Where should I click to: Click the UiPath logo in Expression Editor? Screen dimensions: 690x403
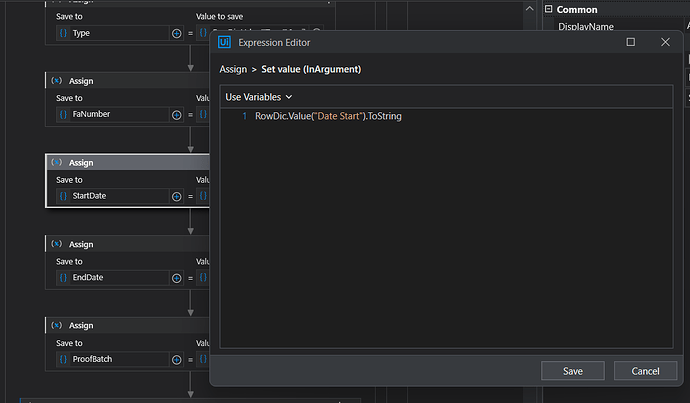(x=225, y=42)
